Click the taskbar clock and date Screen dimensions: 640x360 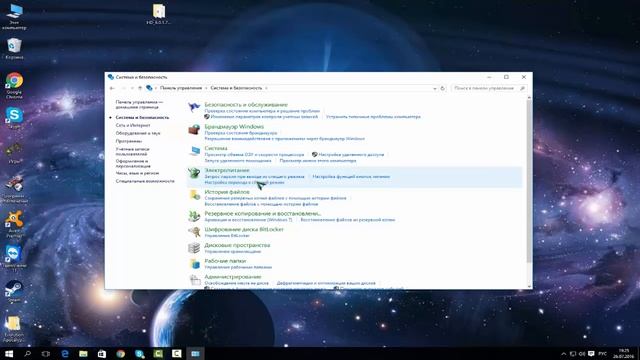[x=624, y=353]
